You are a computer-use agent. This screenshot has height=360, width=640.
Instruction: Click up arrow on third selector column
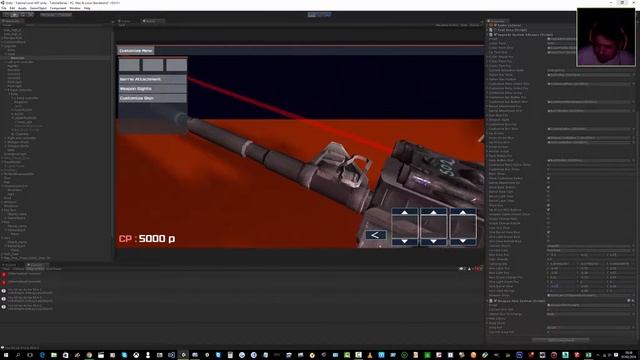462,212
